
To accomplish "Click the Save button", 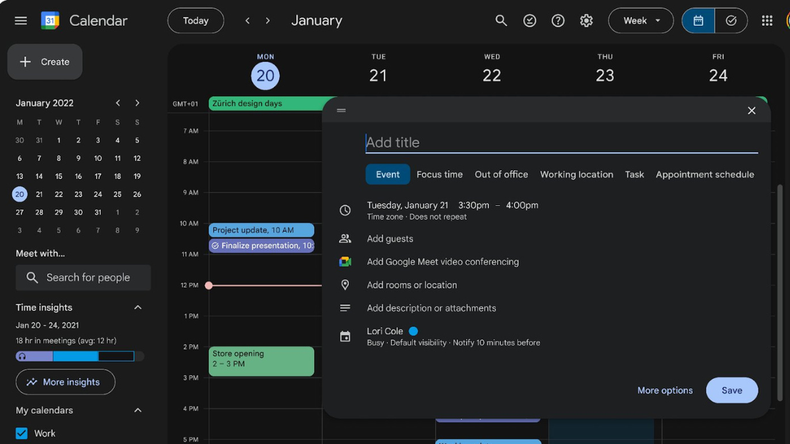I will point(732,390).
